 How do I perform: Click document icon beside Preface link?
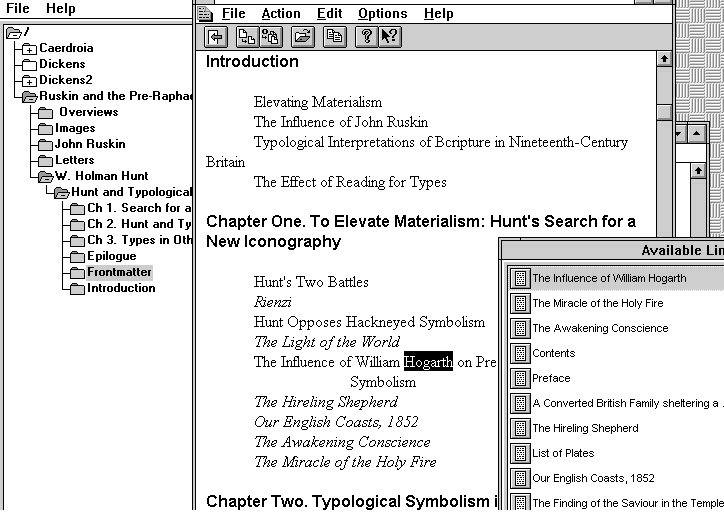click(x=520, y=378)
